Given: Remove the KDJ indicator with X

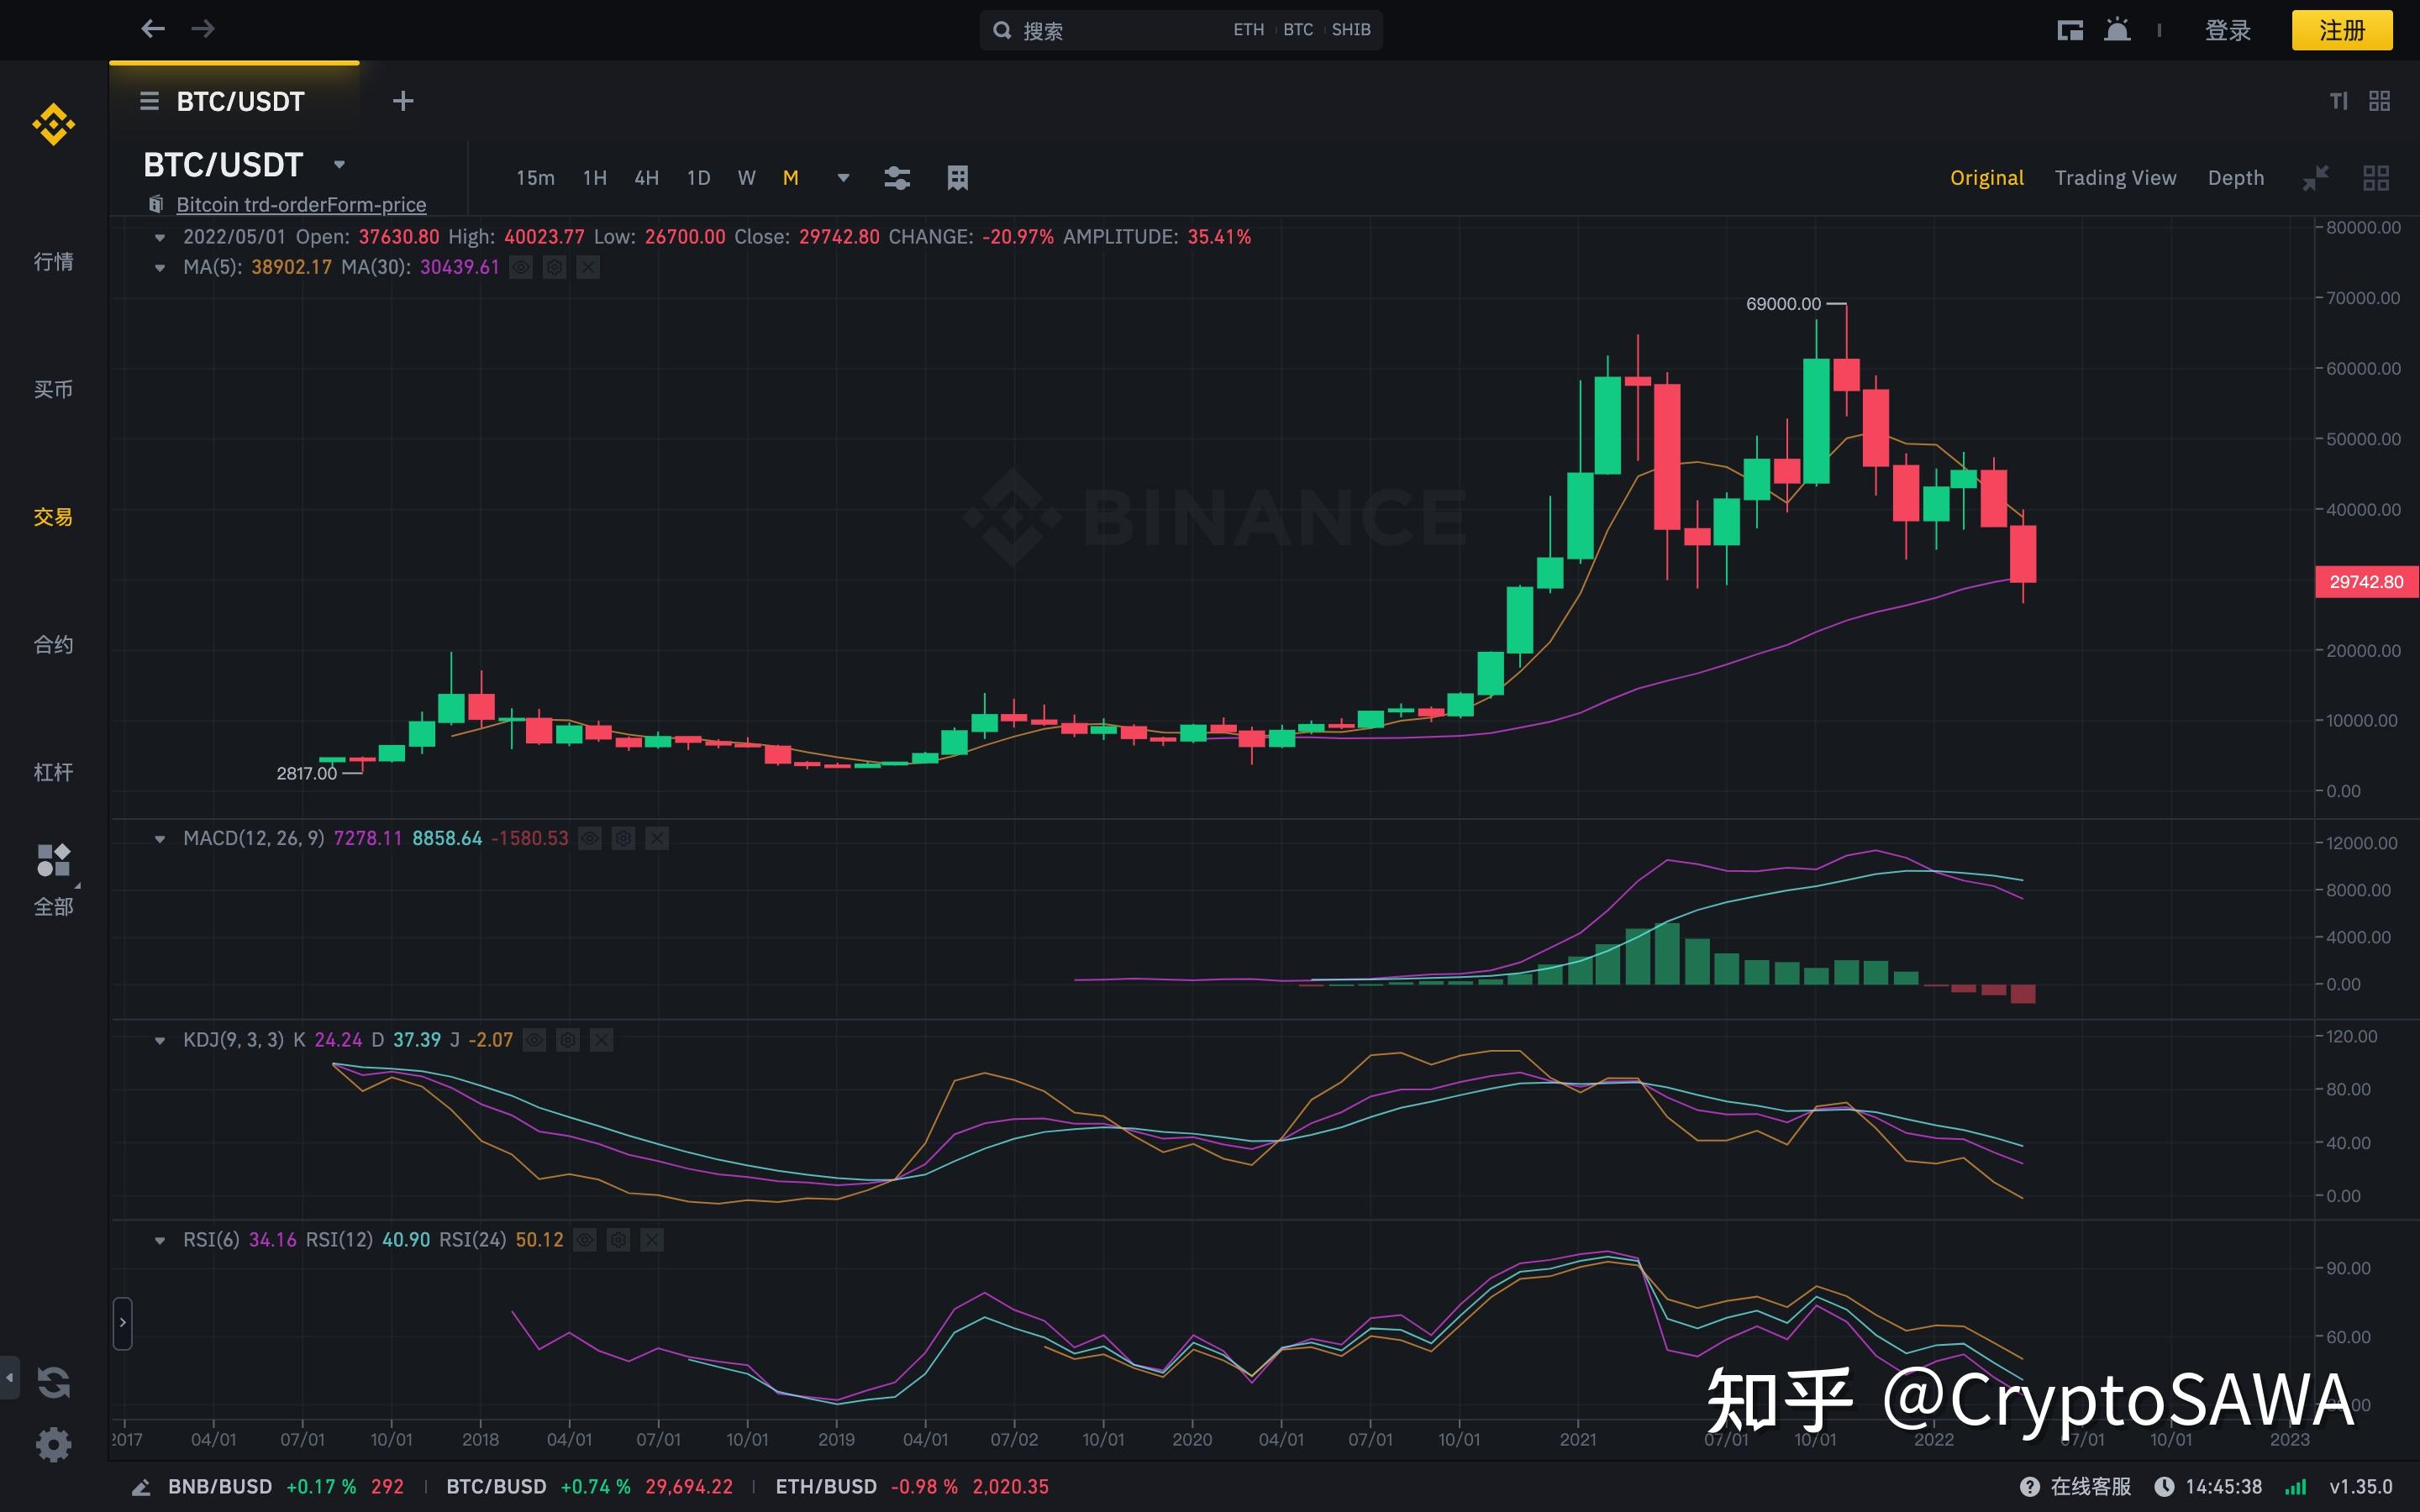Looking at the screenshot, I should [601, 1040].
